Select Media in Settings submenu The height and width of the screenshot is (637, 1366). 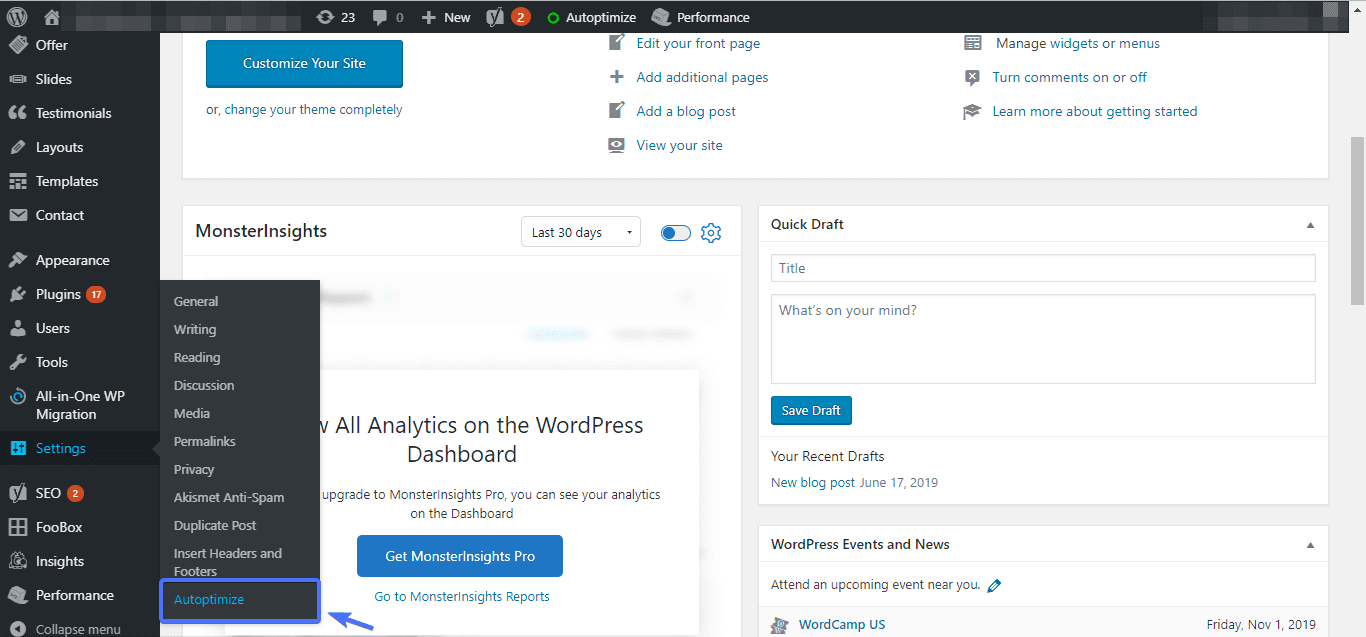192,413
